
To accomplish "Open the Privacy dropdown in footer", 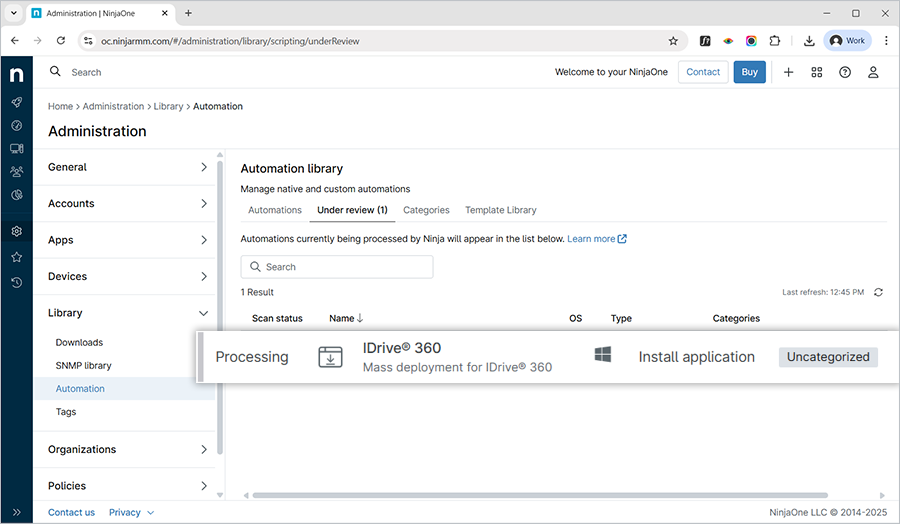I will [x=131, y=512].
